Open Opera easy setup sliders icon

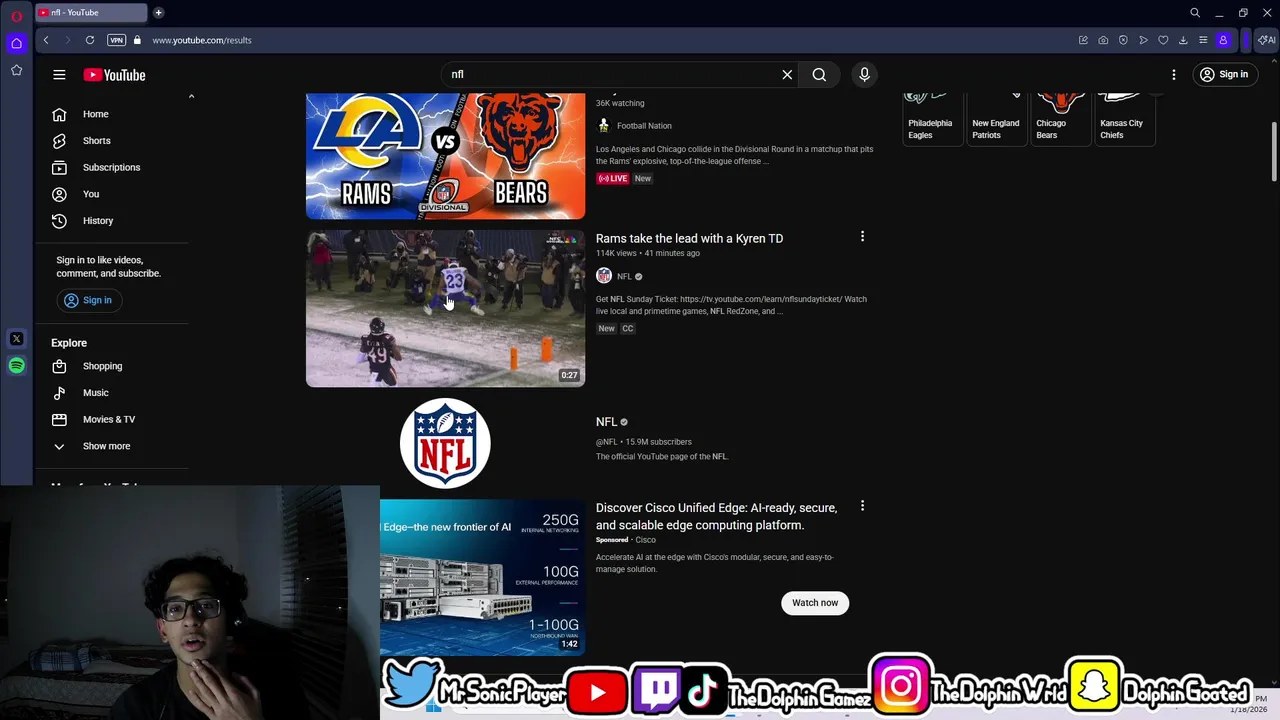point(1203,40)
